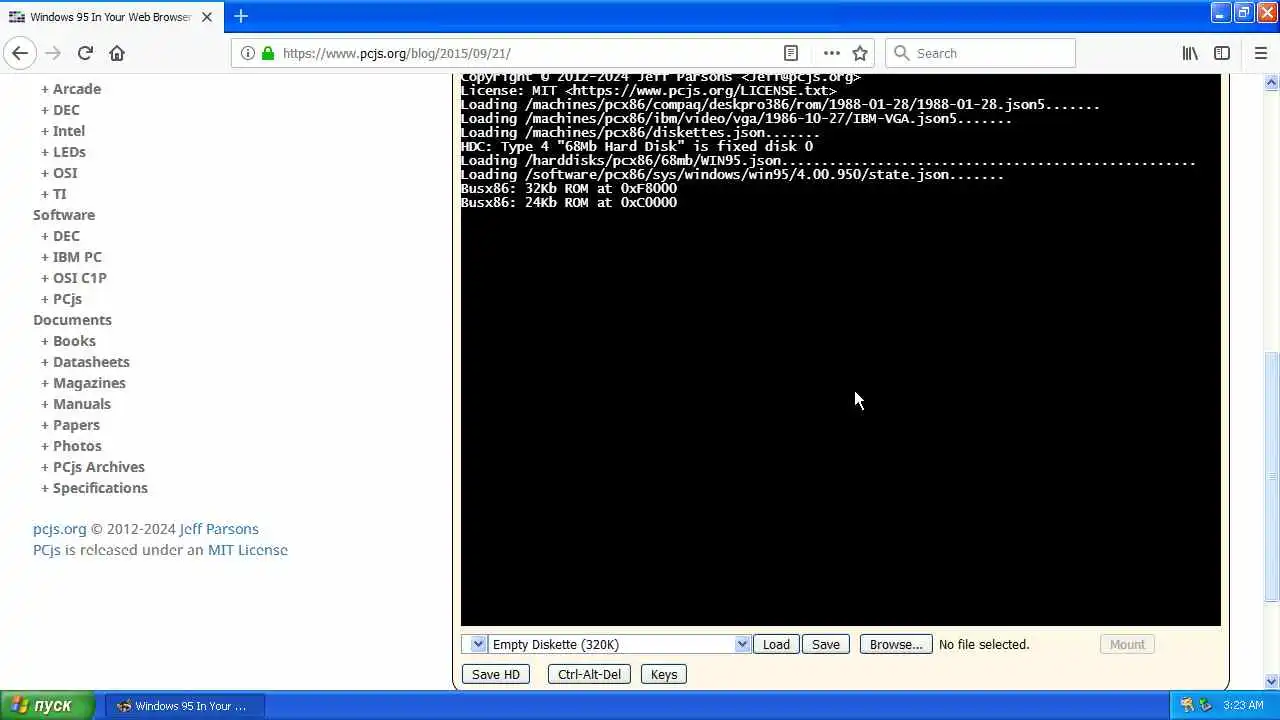This screenshot has width=1280, height=720.
Task: Open Jeff Parsons link
Action: tap(219, 529)
